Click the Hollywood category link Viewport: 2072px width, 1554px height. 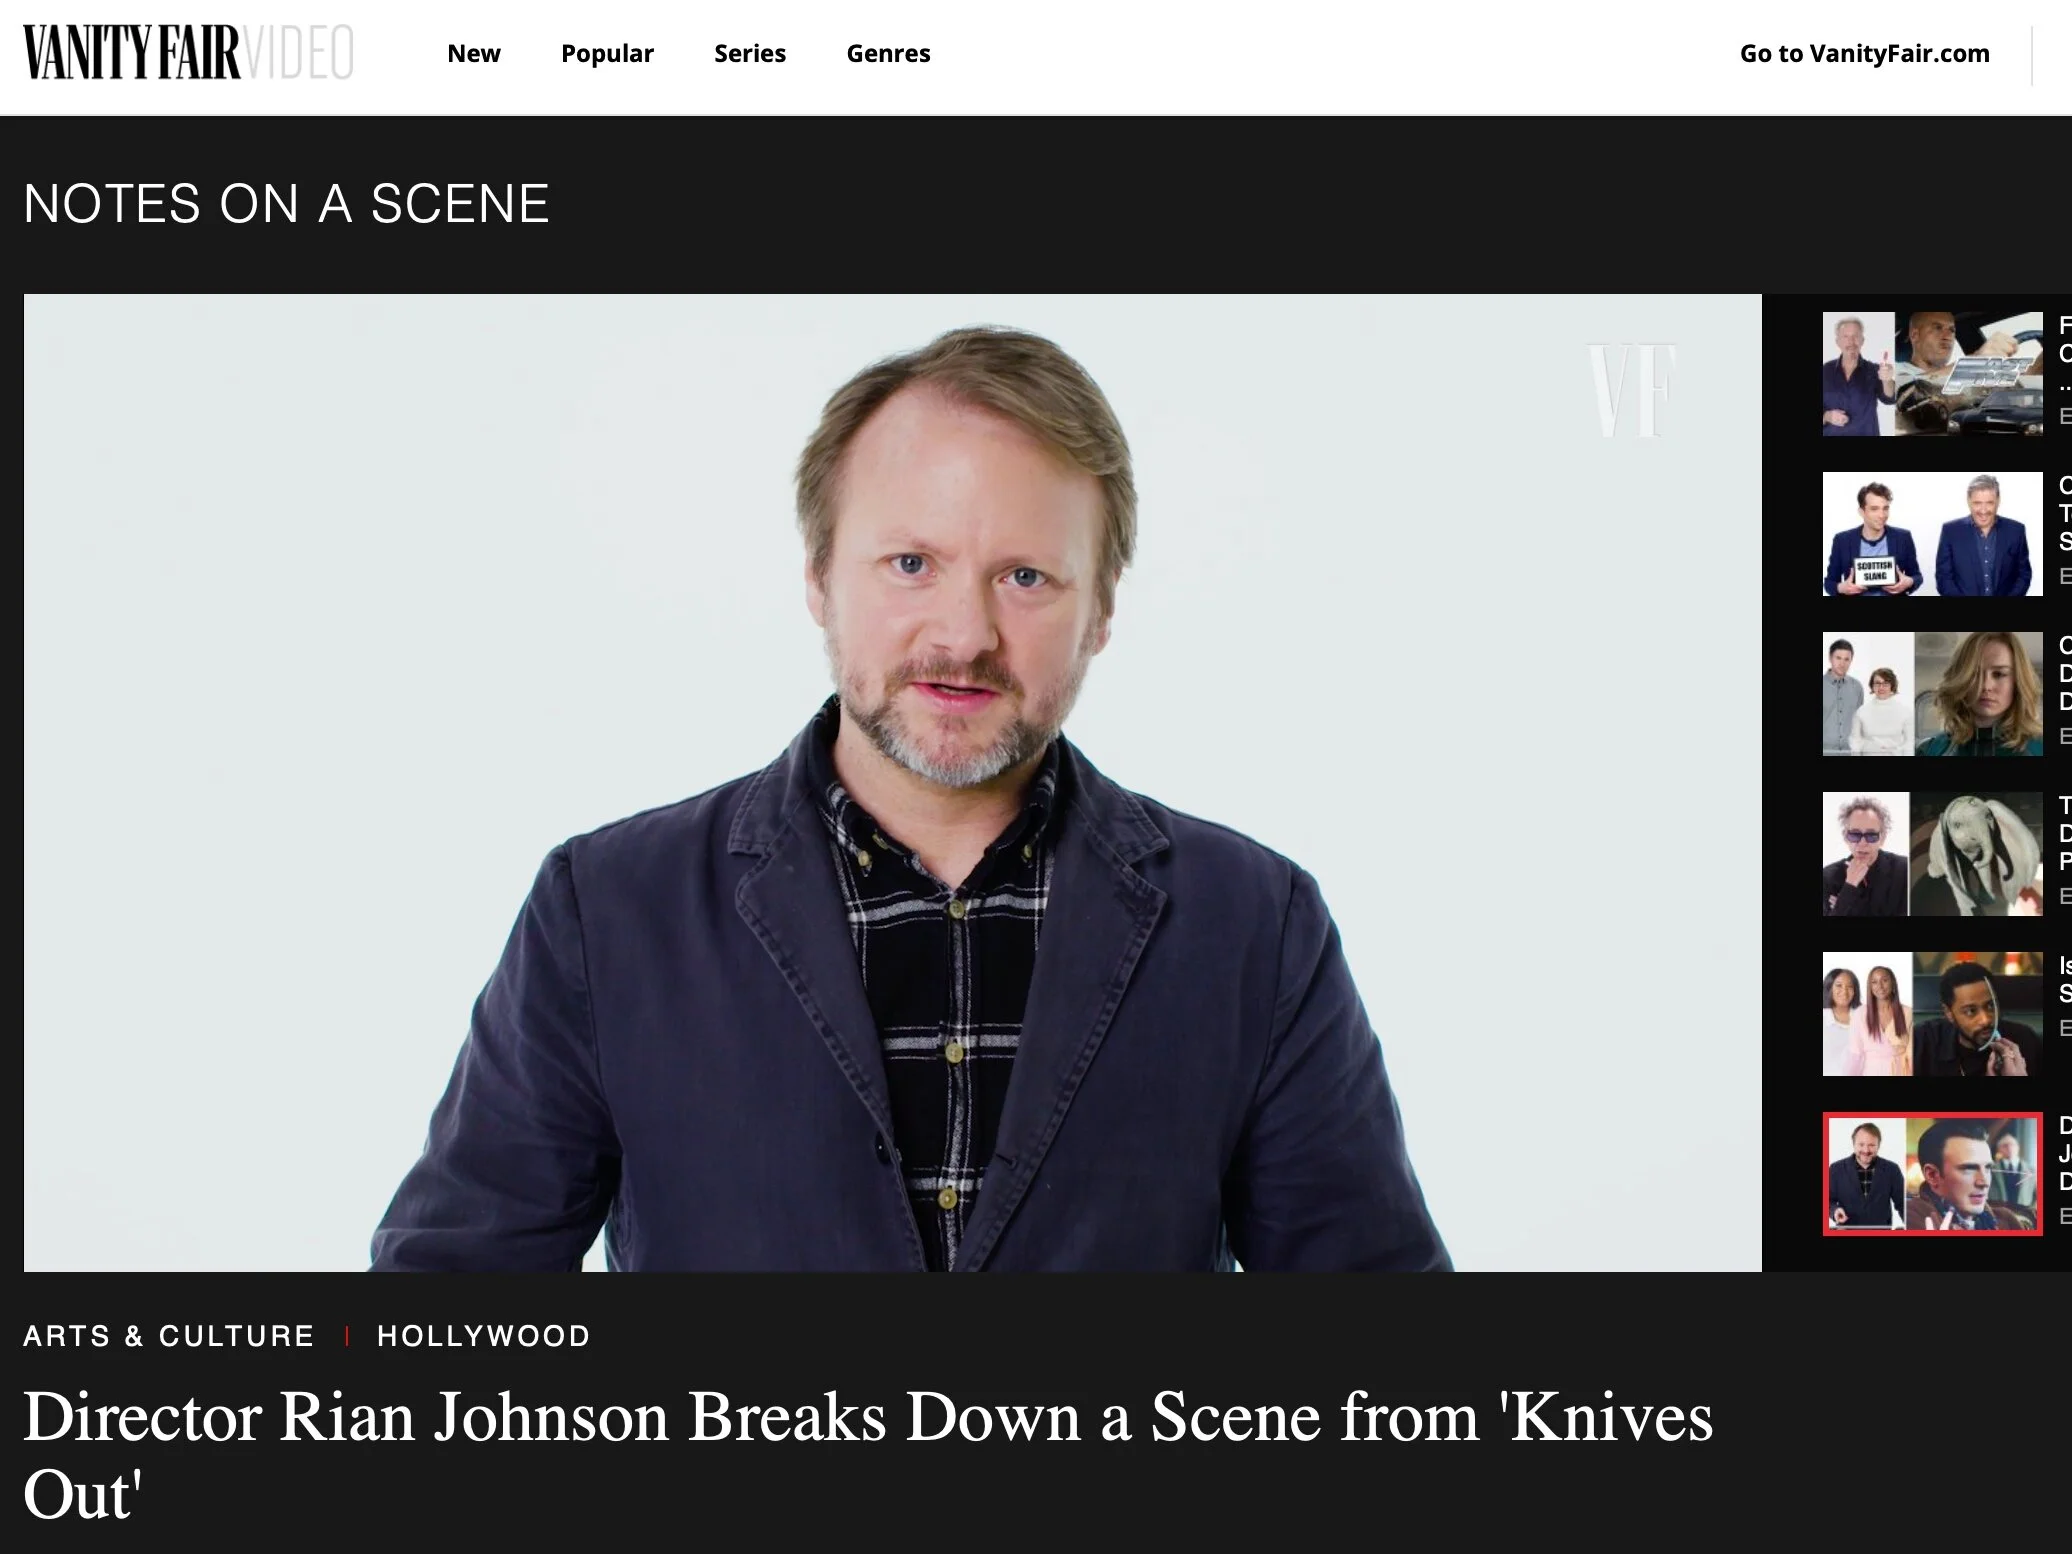pos(484,1336)
